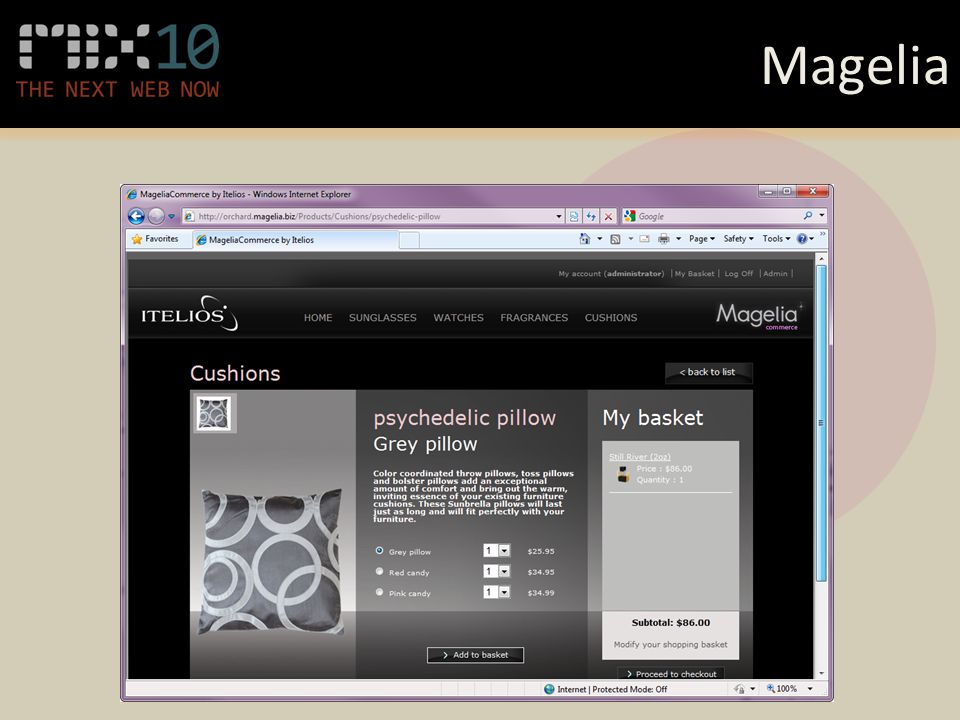Click the Proceed to checkout button
The width and height of the screenshot is (960, 720).
point(671,673)
